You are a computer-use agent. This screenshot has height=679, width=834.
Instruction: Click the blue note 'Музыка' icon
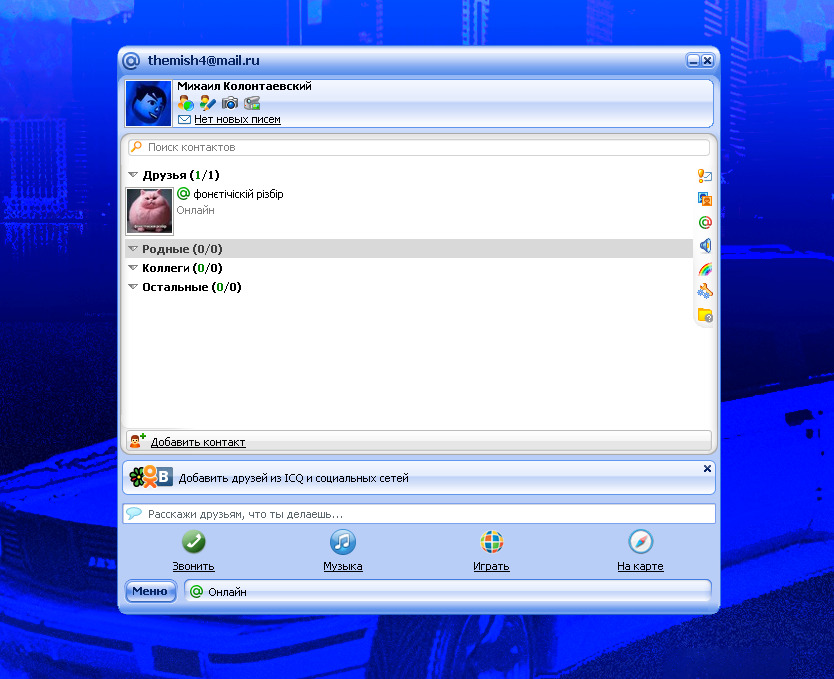[x=343, y=542]
